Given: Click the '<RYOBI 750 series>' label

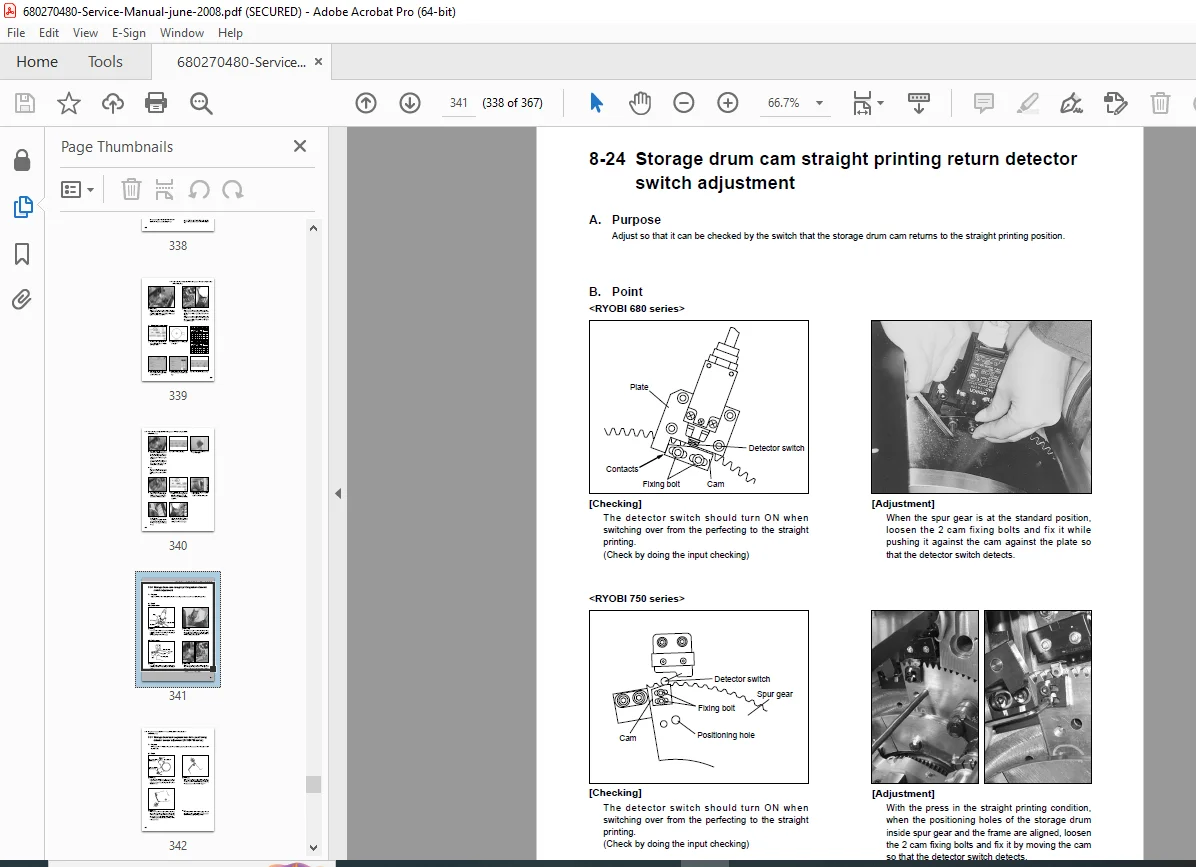Looking at the screenshot, I should pyautogui.click(x=636, y=599).
